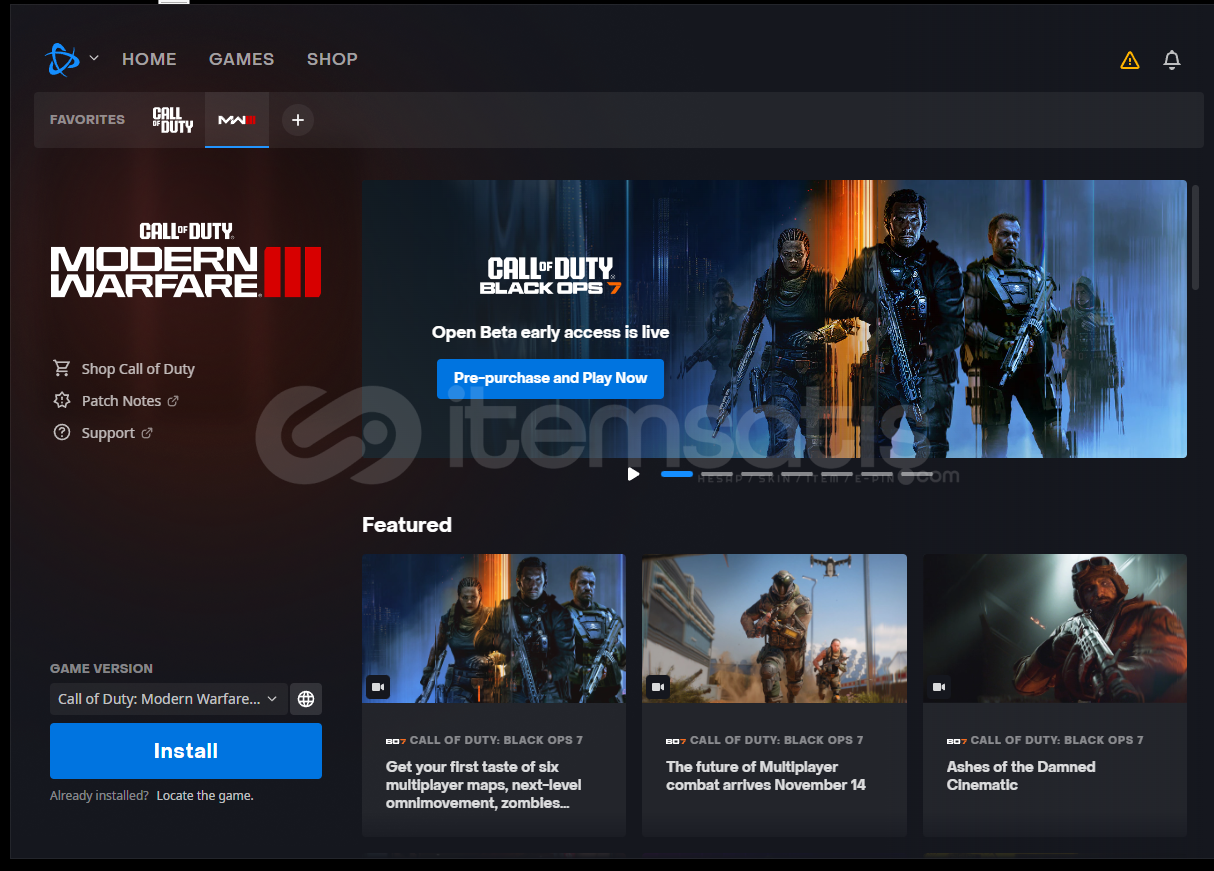
Task: Jump to the second carousel slide indicator
Action: pos(716,474)
